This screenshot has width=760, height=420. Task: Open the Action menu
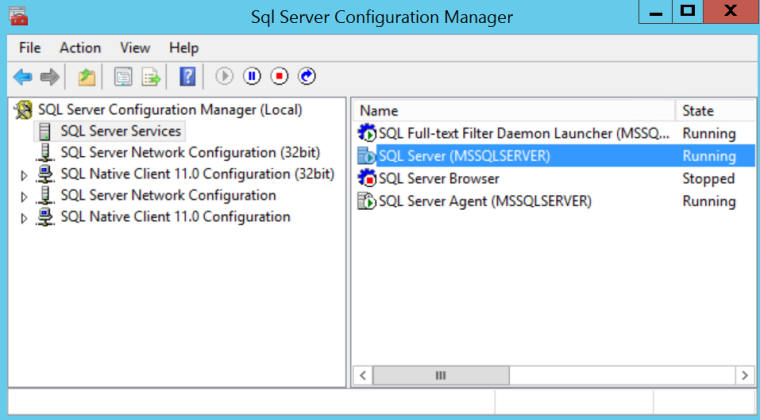80,48
